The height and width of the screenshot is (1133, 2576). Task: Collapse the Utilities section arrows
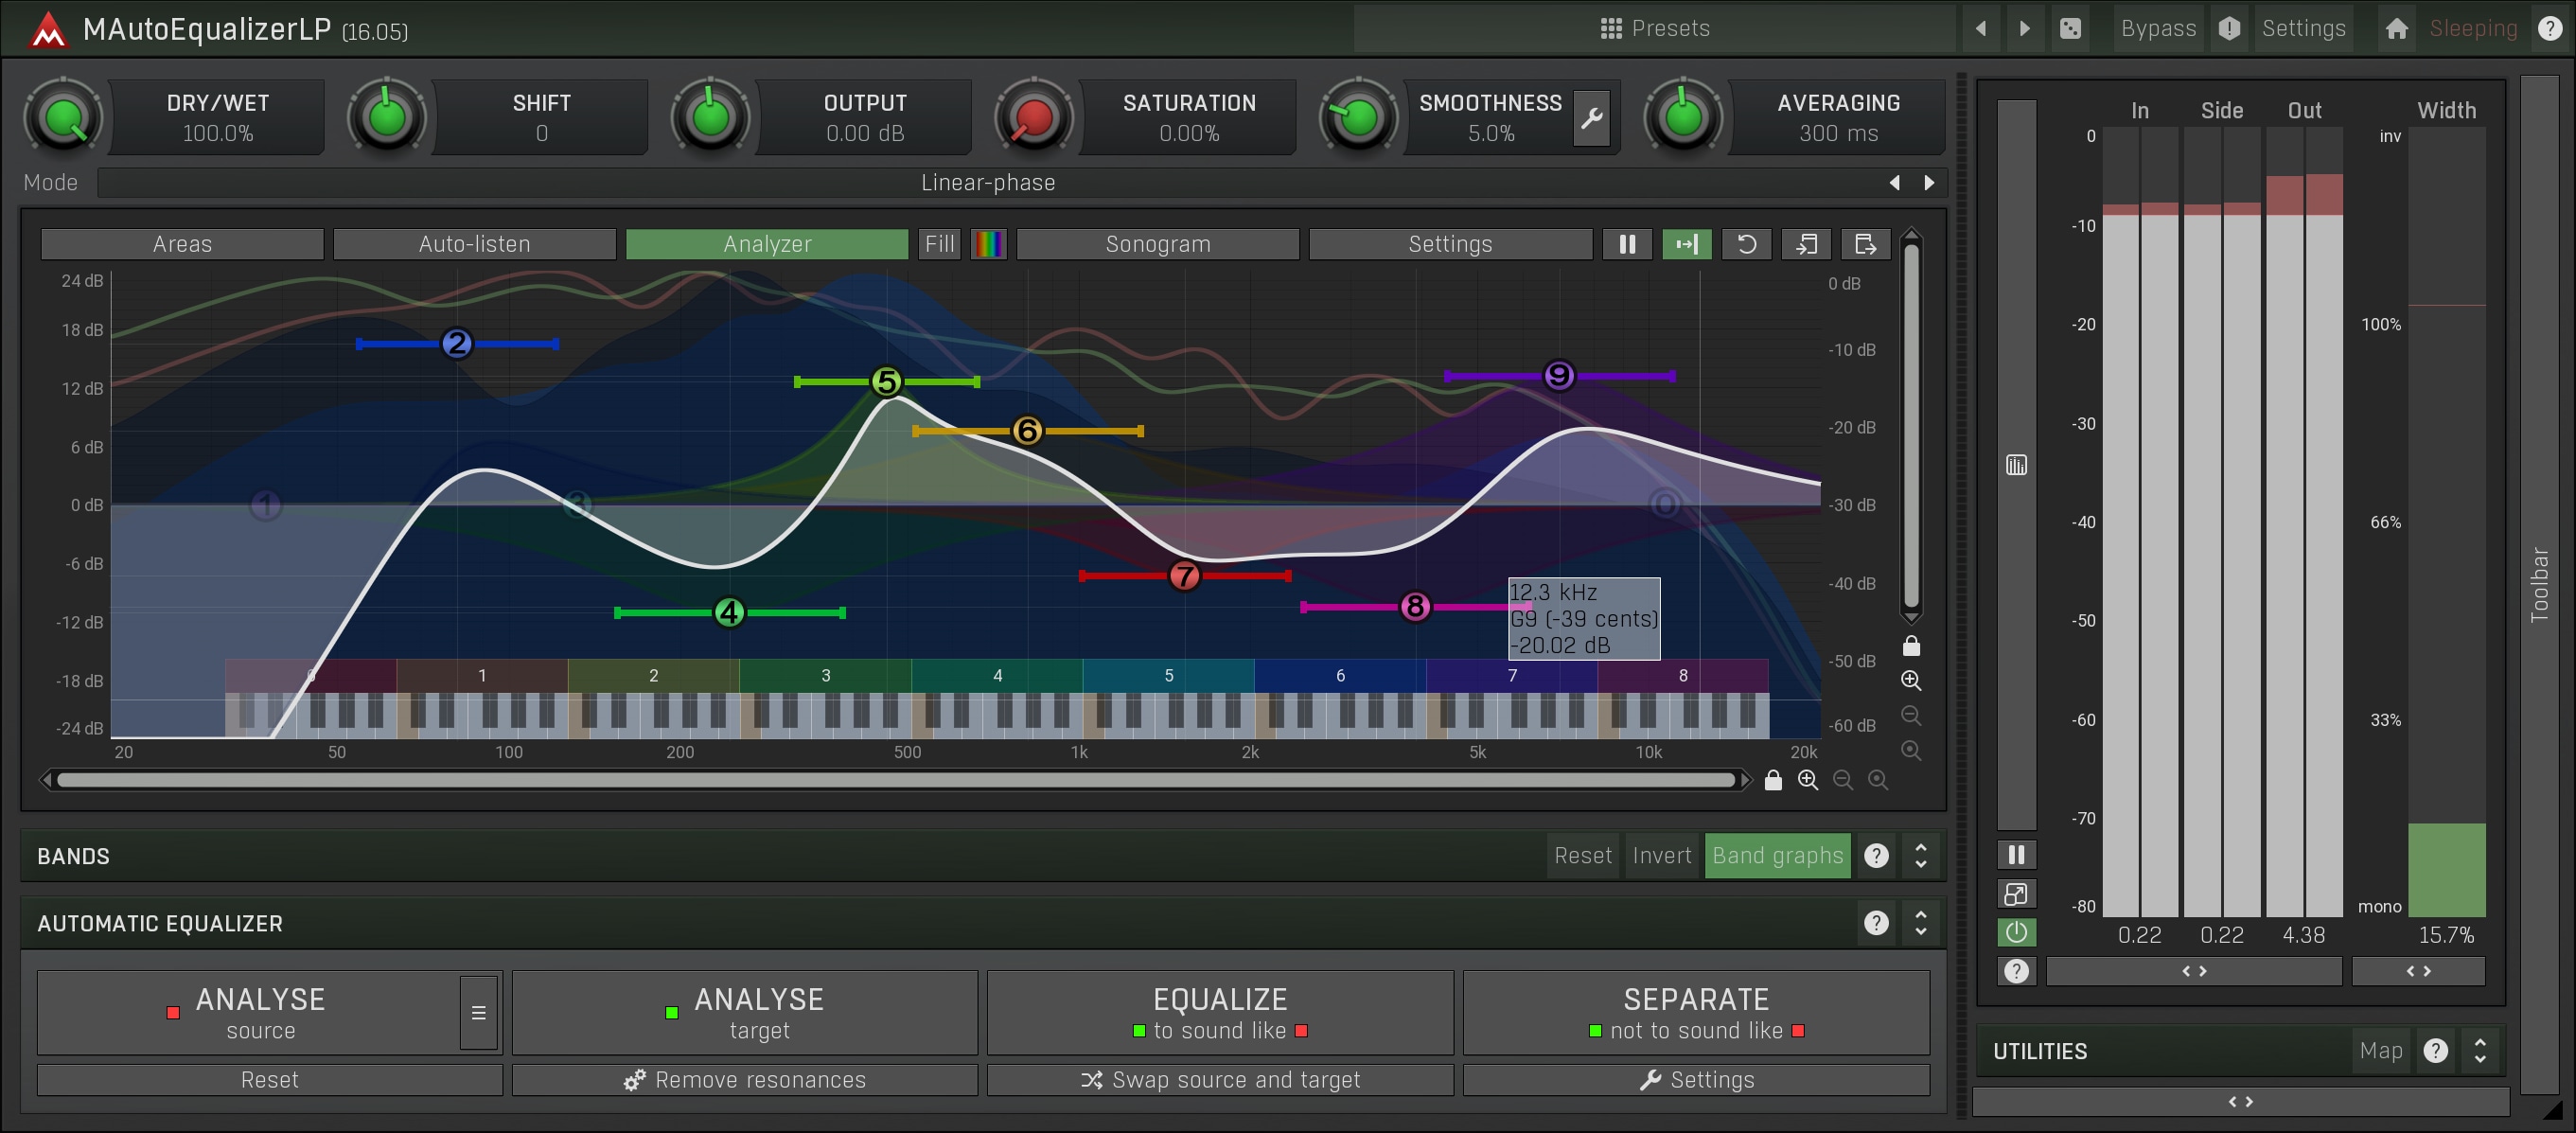[2480, 1051]
